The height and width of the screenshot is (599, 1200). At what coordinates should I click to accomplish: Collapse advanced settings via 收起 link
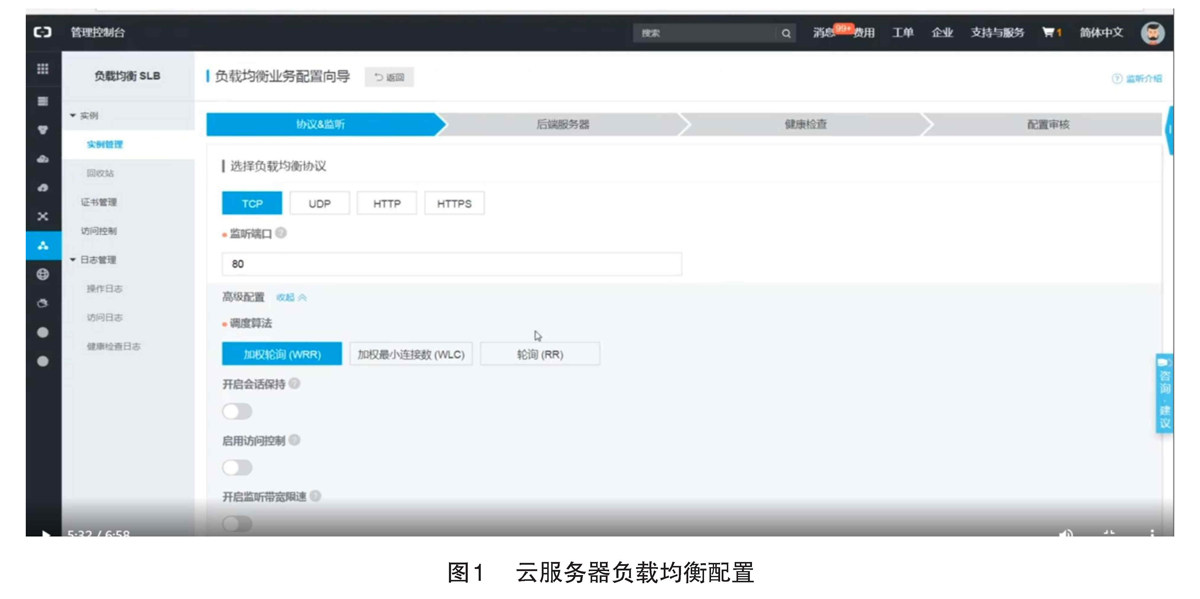(x=291, y=297)
